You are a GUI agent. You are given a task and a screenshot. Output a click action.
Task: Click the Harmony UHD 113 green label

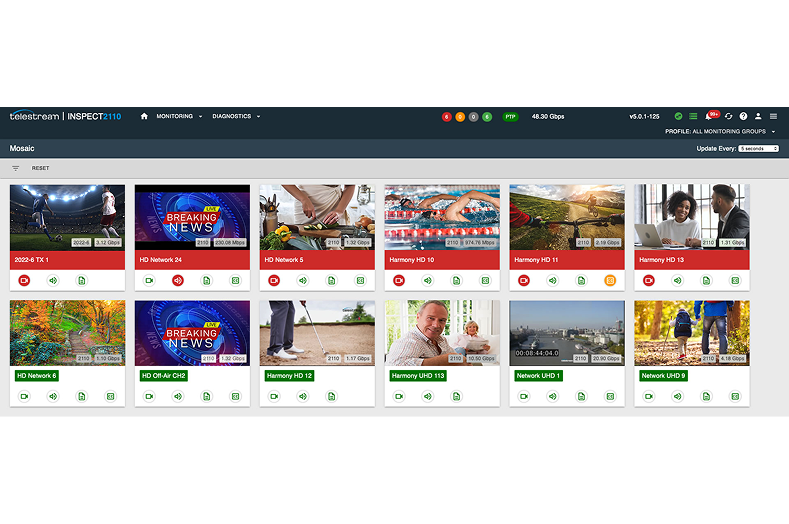point(418,376)
